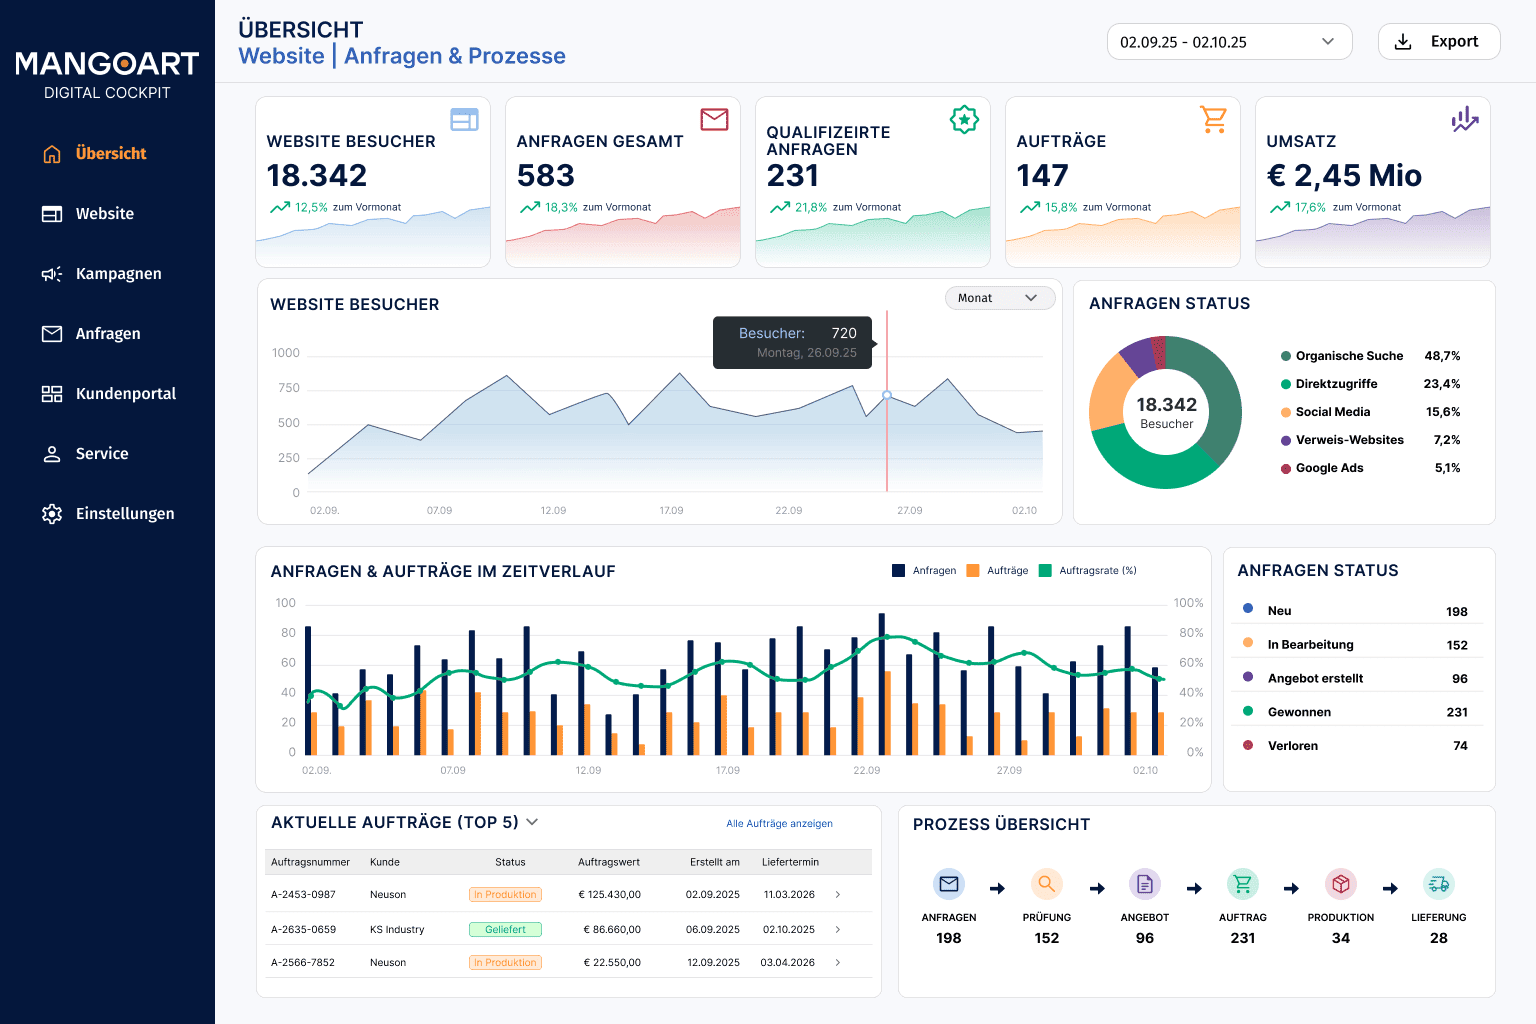
Task: Select the Lieferung truck process icon
Action: [1439, 884]
